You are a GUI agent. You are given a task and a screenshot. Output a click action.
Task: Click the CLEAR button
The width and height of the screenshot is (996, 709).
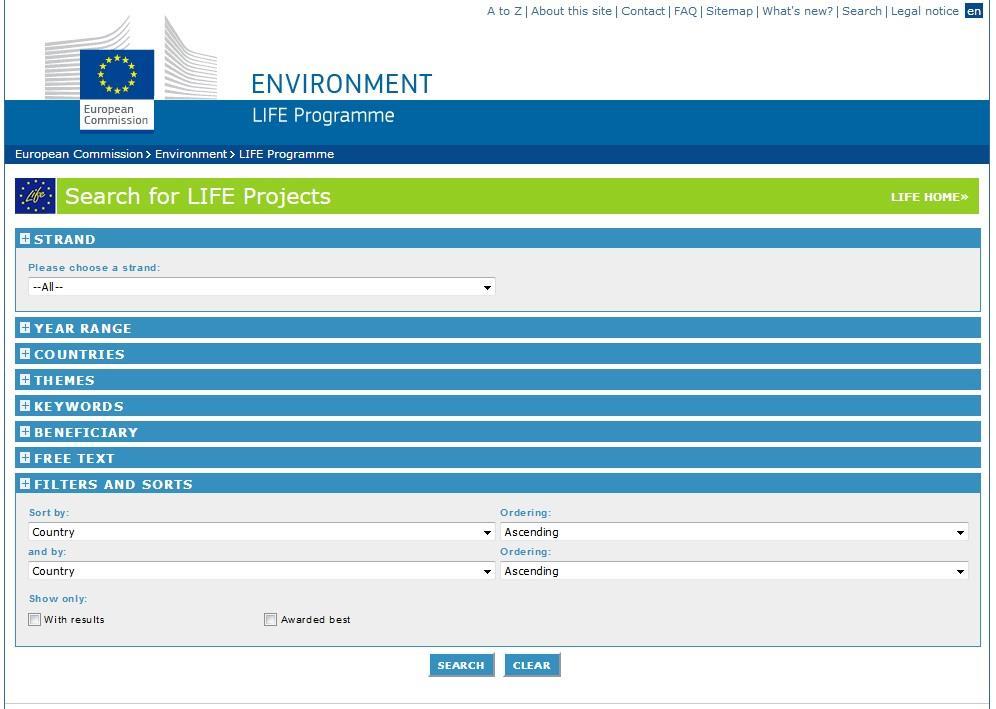tap(532, 665)
